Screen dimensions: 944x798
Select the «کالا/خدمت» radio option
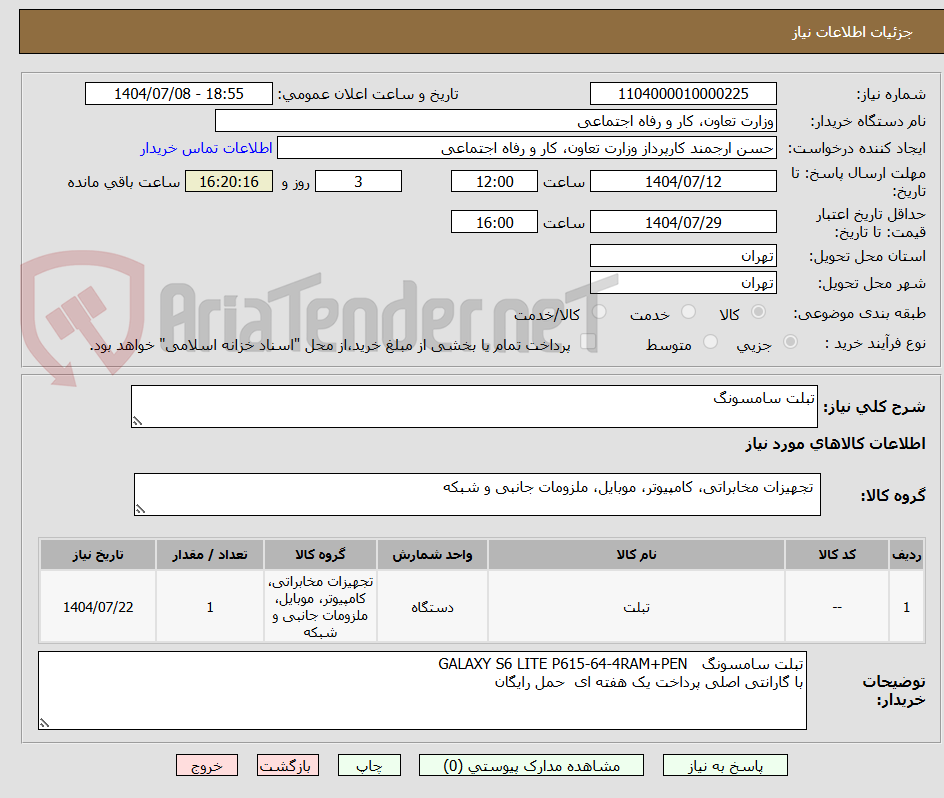click(599, 312)
